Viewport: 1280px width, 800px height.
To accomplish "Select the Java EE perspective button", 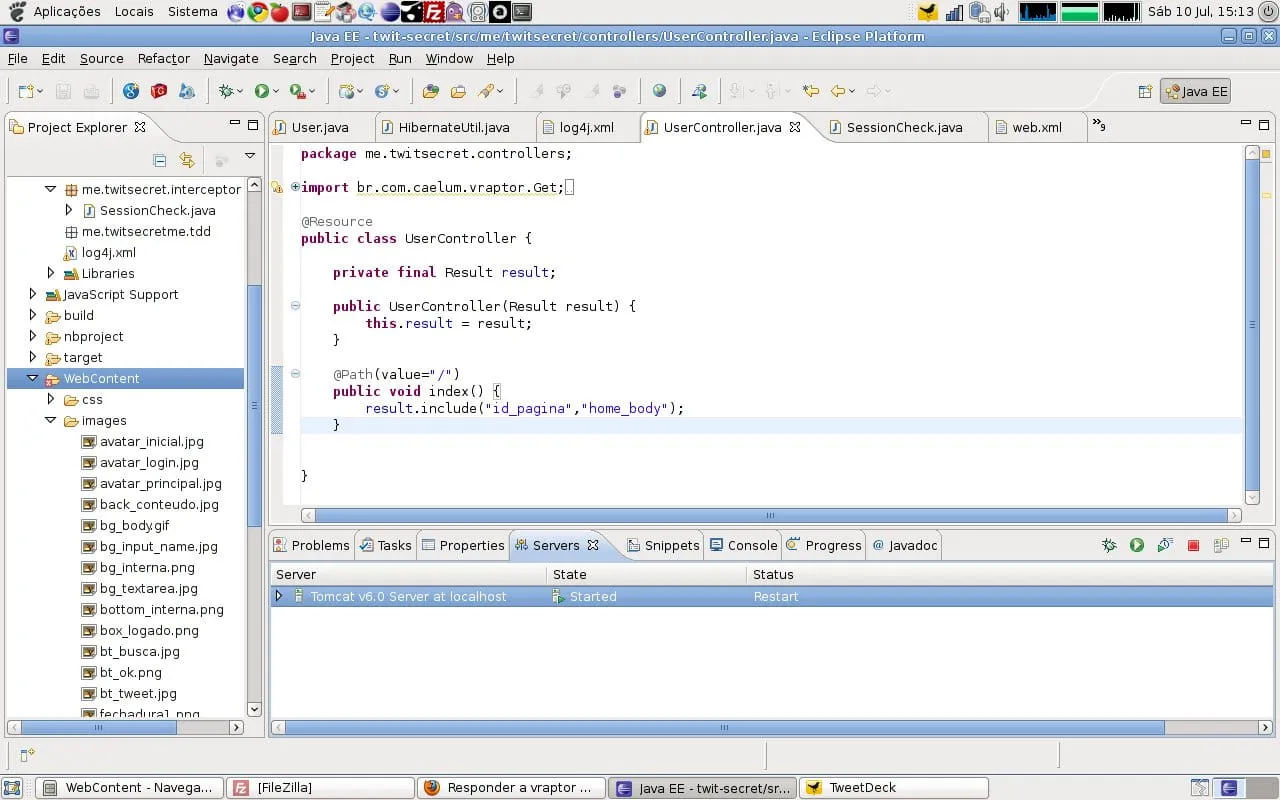I will coord(1195,91).
